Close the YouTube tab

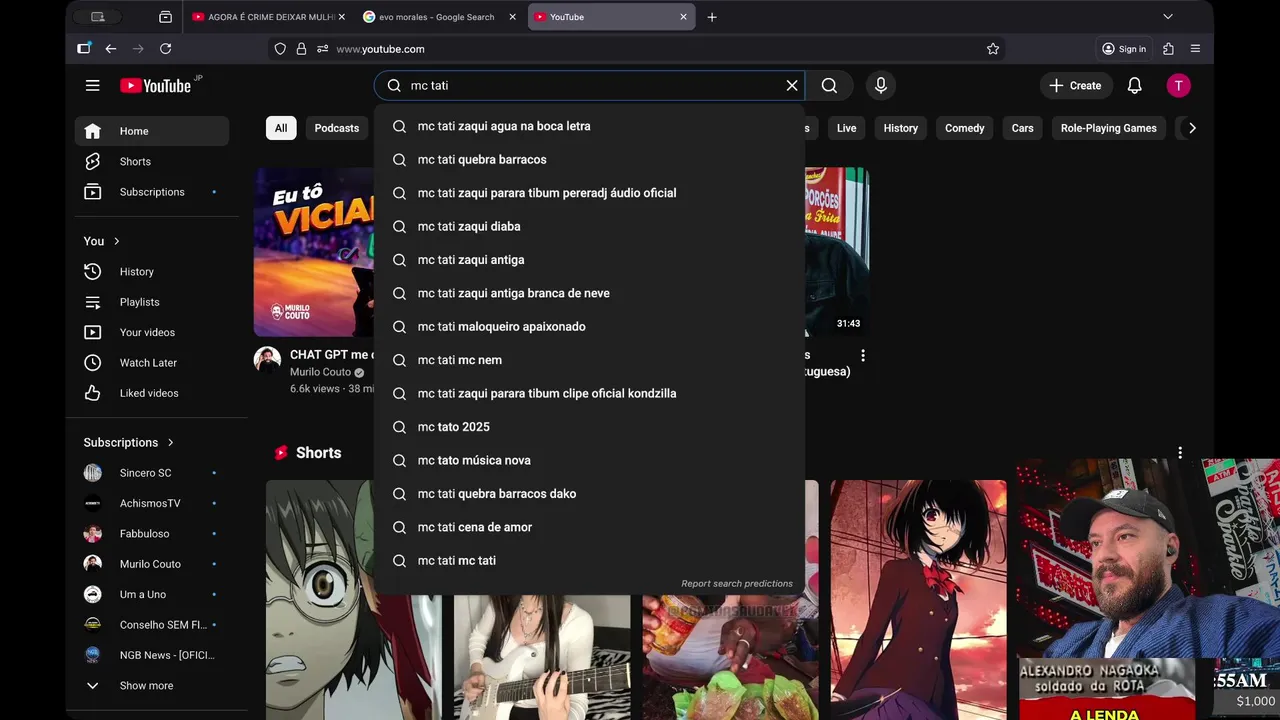pos(683,17)
